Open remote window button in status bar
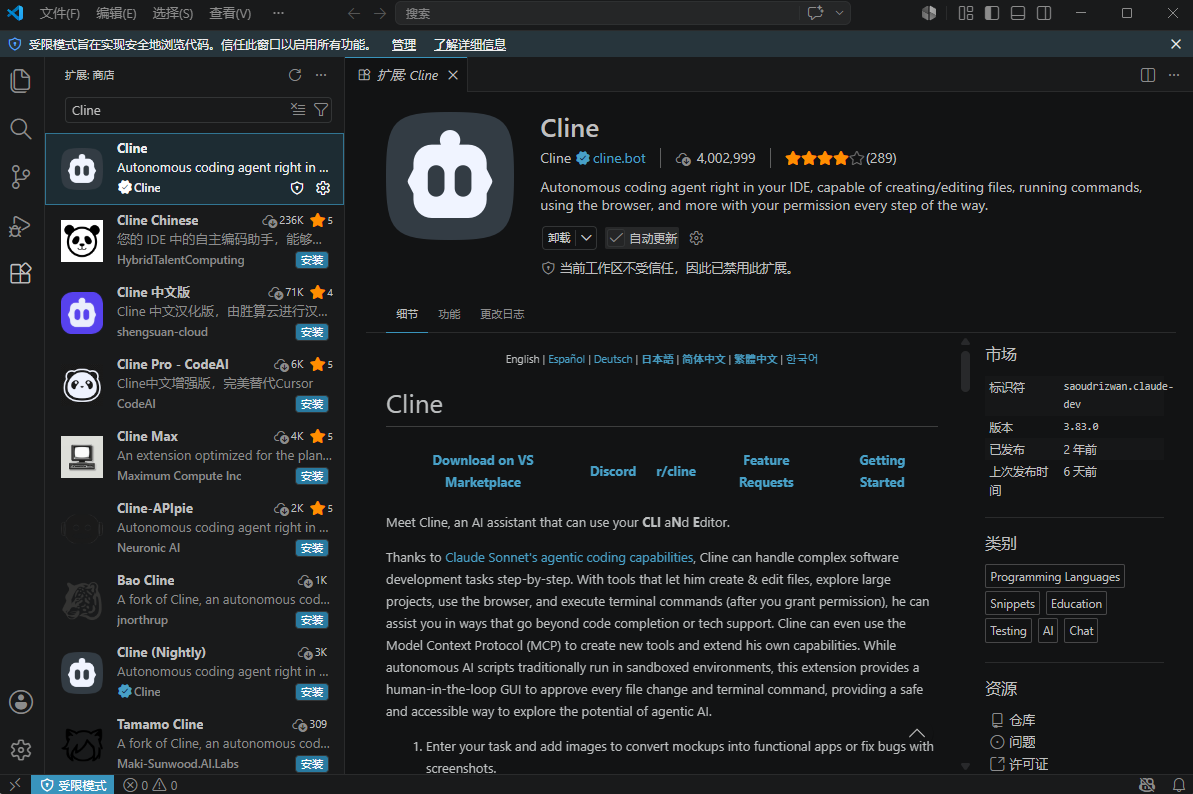The image size is (1193, 794). tap(15, 785)
